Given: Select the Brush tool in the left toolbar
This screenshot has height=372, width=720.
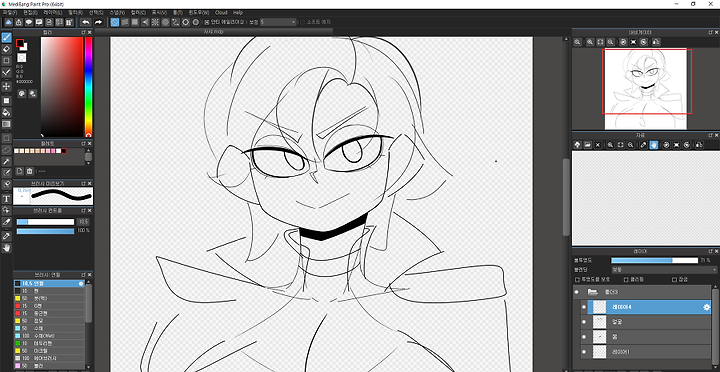Looking at the screenshot, I should 6,37.
